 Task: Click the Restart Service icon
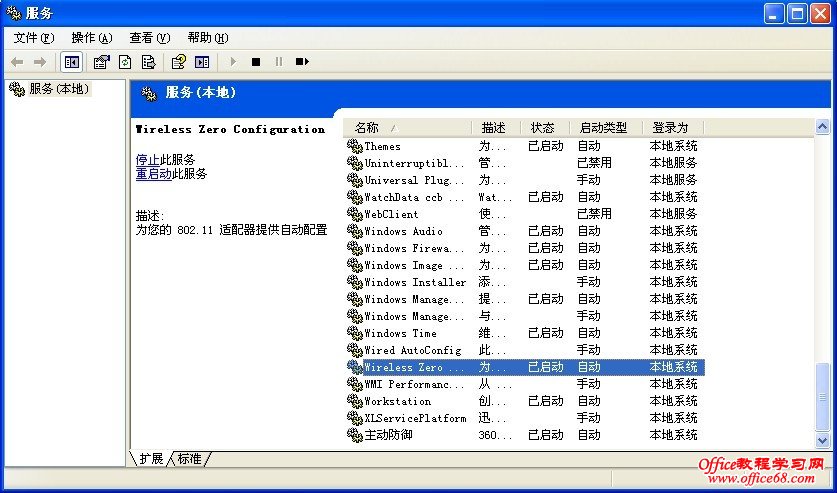click(x=302, y=62)
